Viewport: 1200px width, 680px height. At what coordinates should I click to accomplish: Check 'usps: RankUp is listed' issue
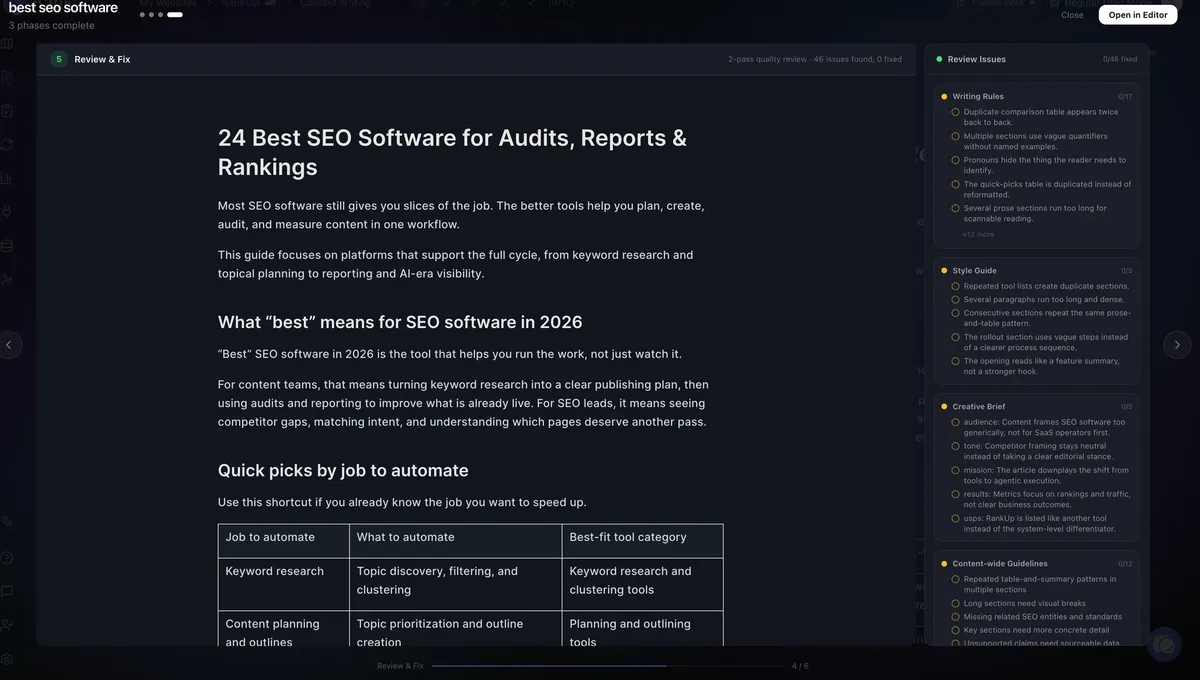(x=955, y=518)
